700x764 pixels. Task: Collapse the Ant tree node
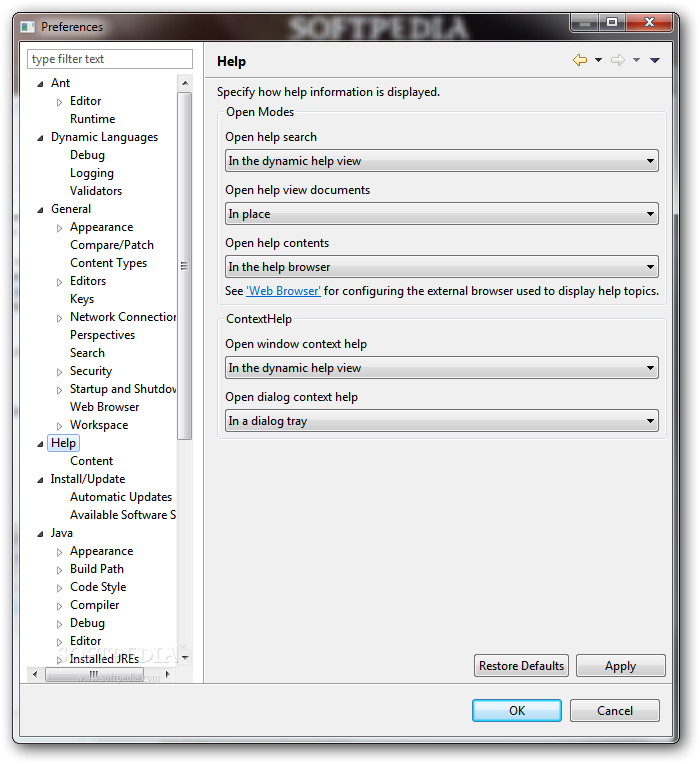pos(40,84)
